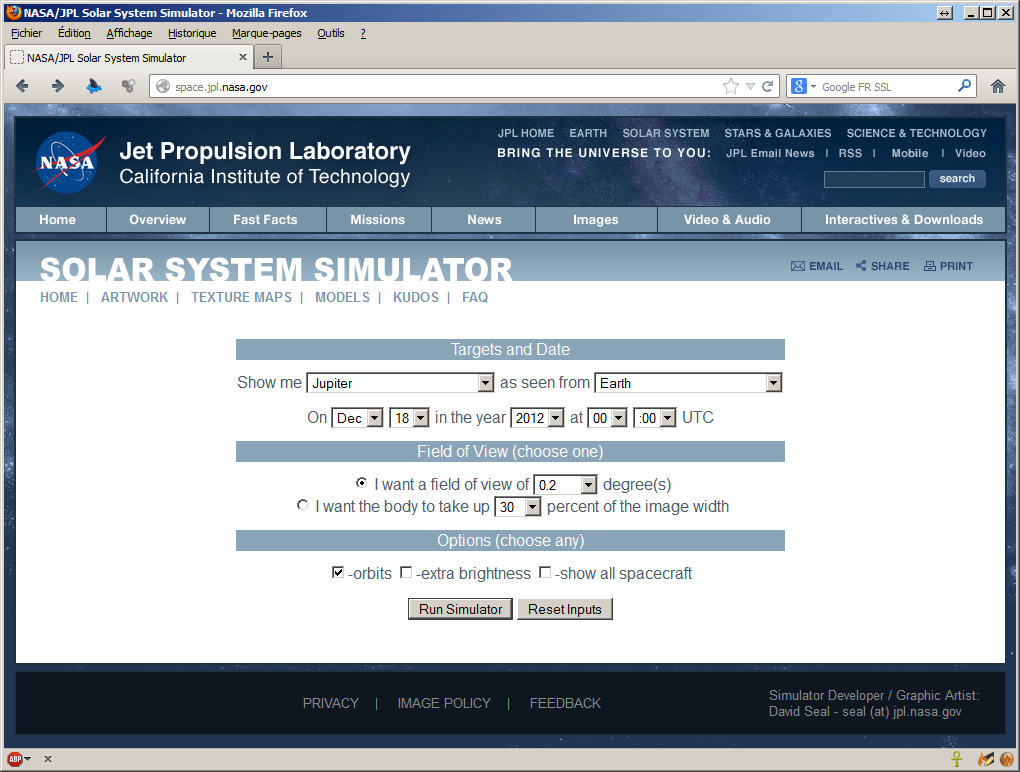Viewport: 1020px width, 772px height.
Task: Click the EMAIL envelope icon
Action: pyautogui.click(x=798, y=266)
